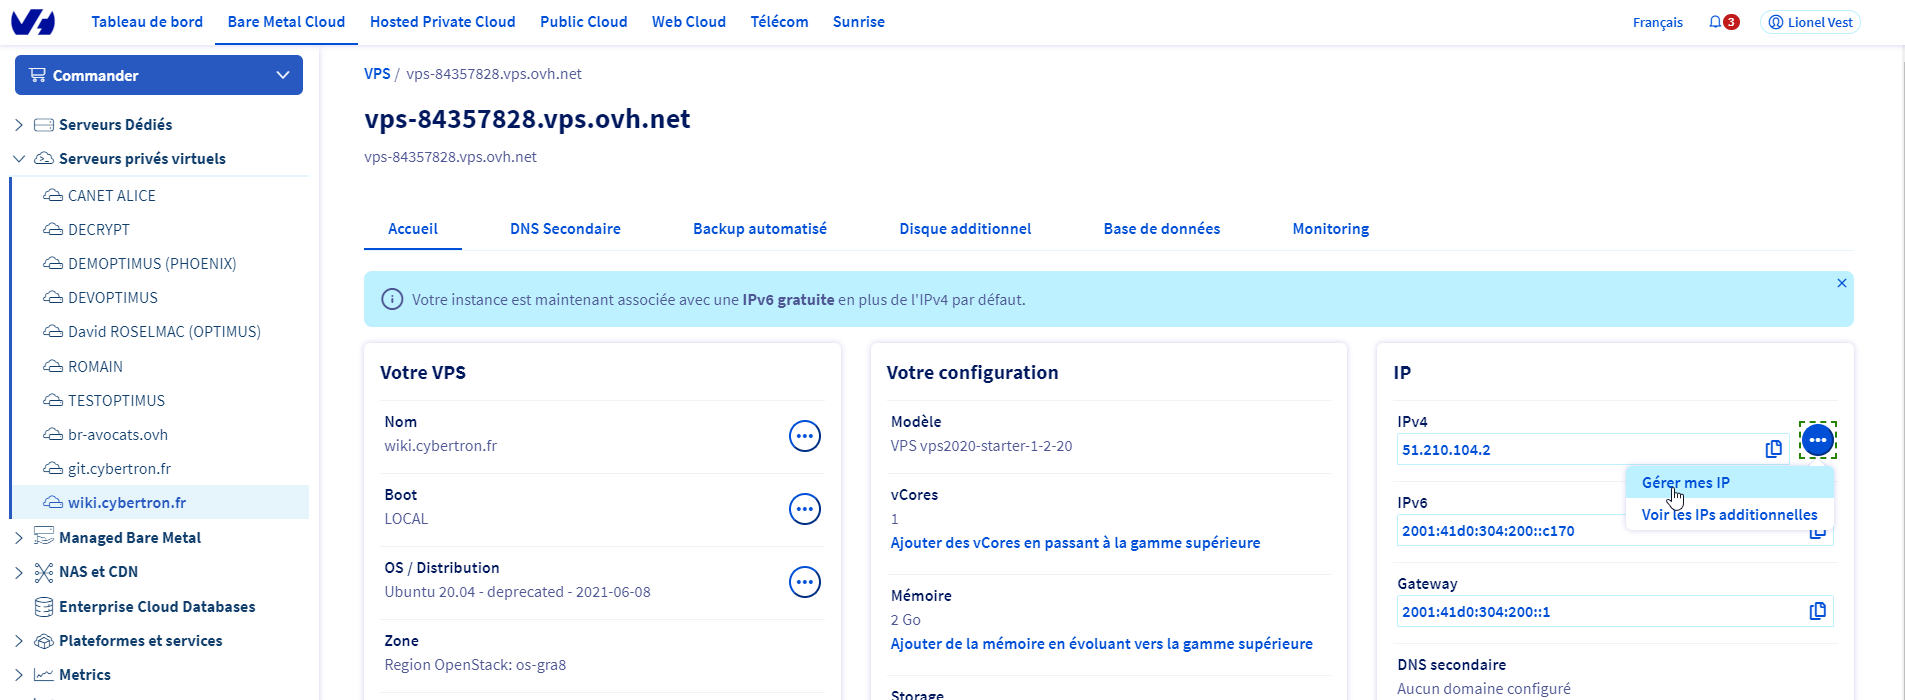1905x700 pixels.
Task: Click the Serveurs privés virtuels cloud icon
Action: [44, 159]
